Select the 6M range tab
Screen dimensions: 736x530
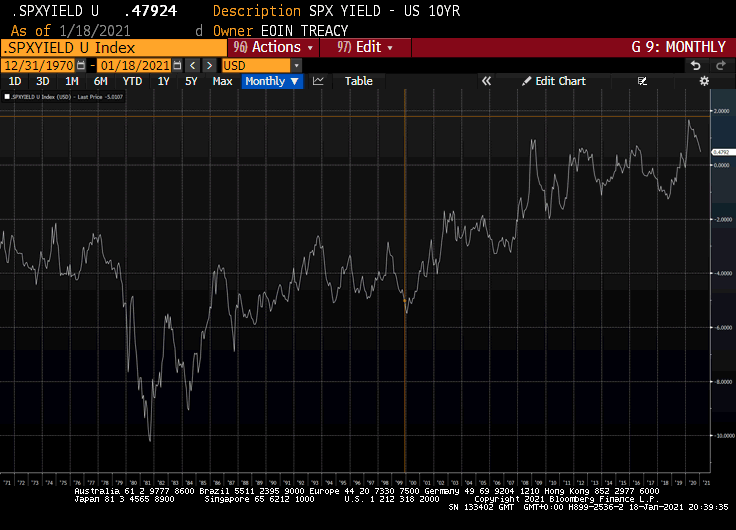click(100, 81)
